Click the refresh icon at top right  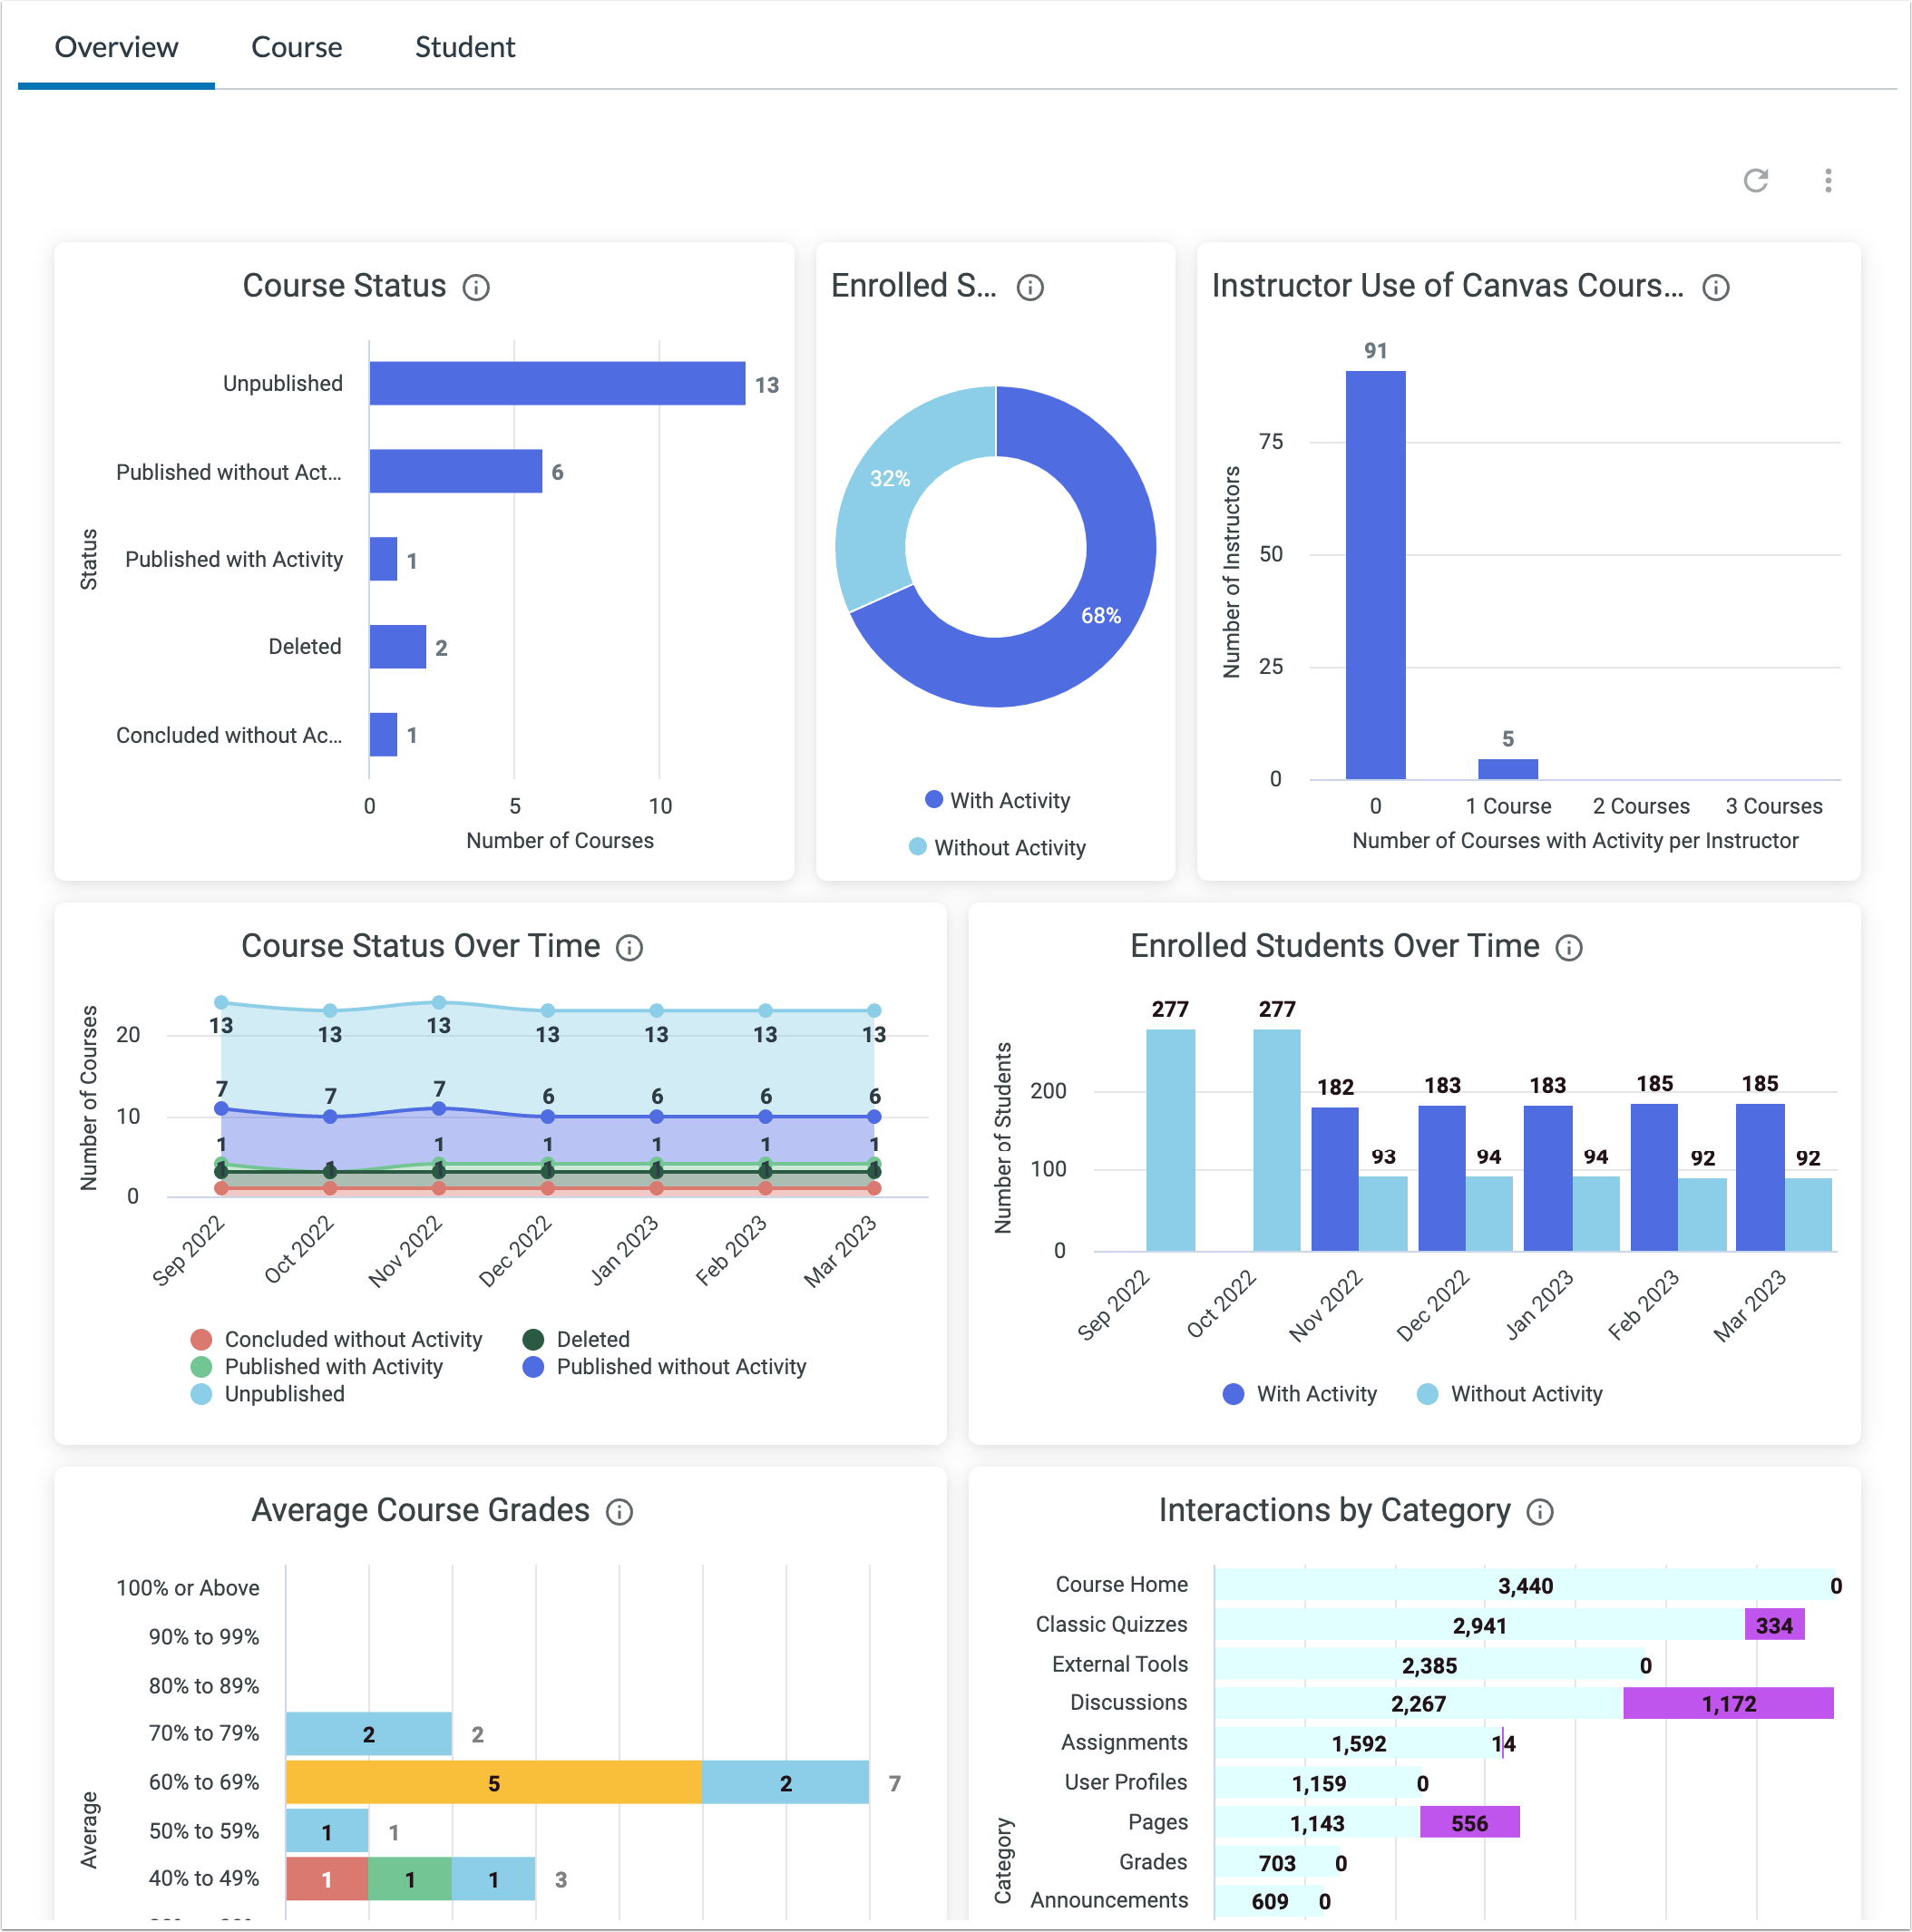coord(1758,181)
